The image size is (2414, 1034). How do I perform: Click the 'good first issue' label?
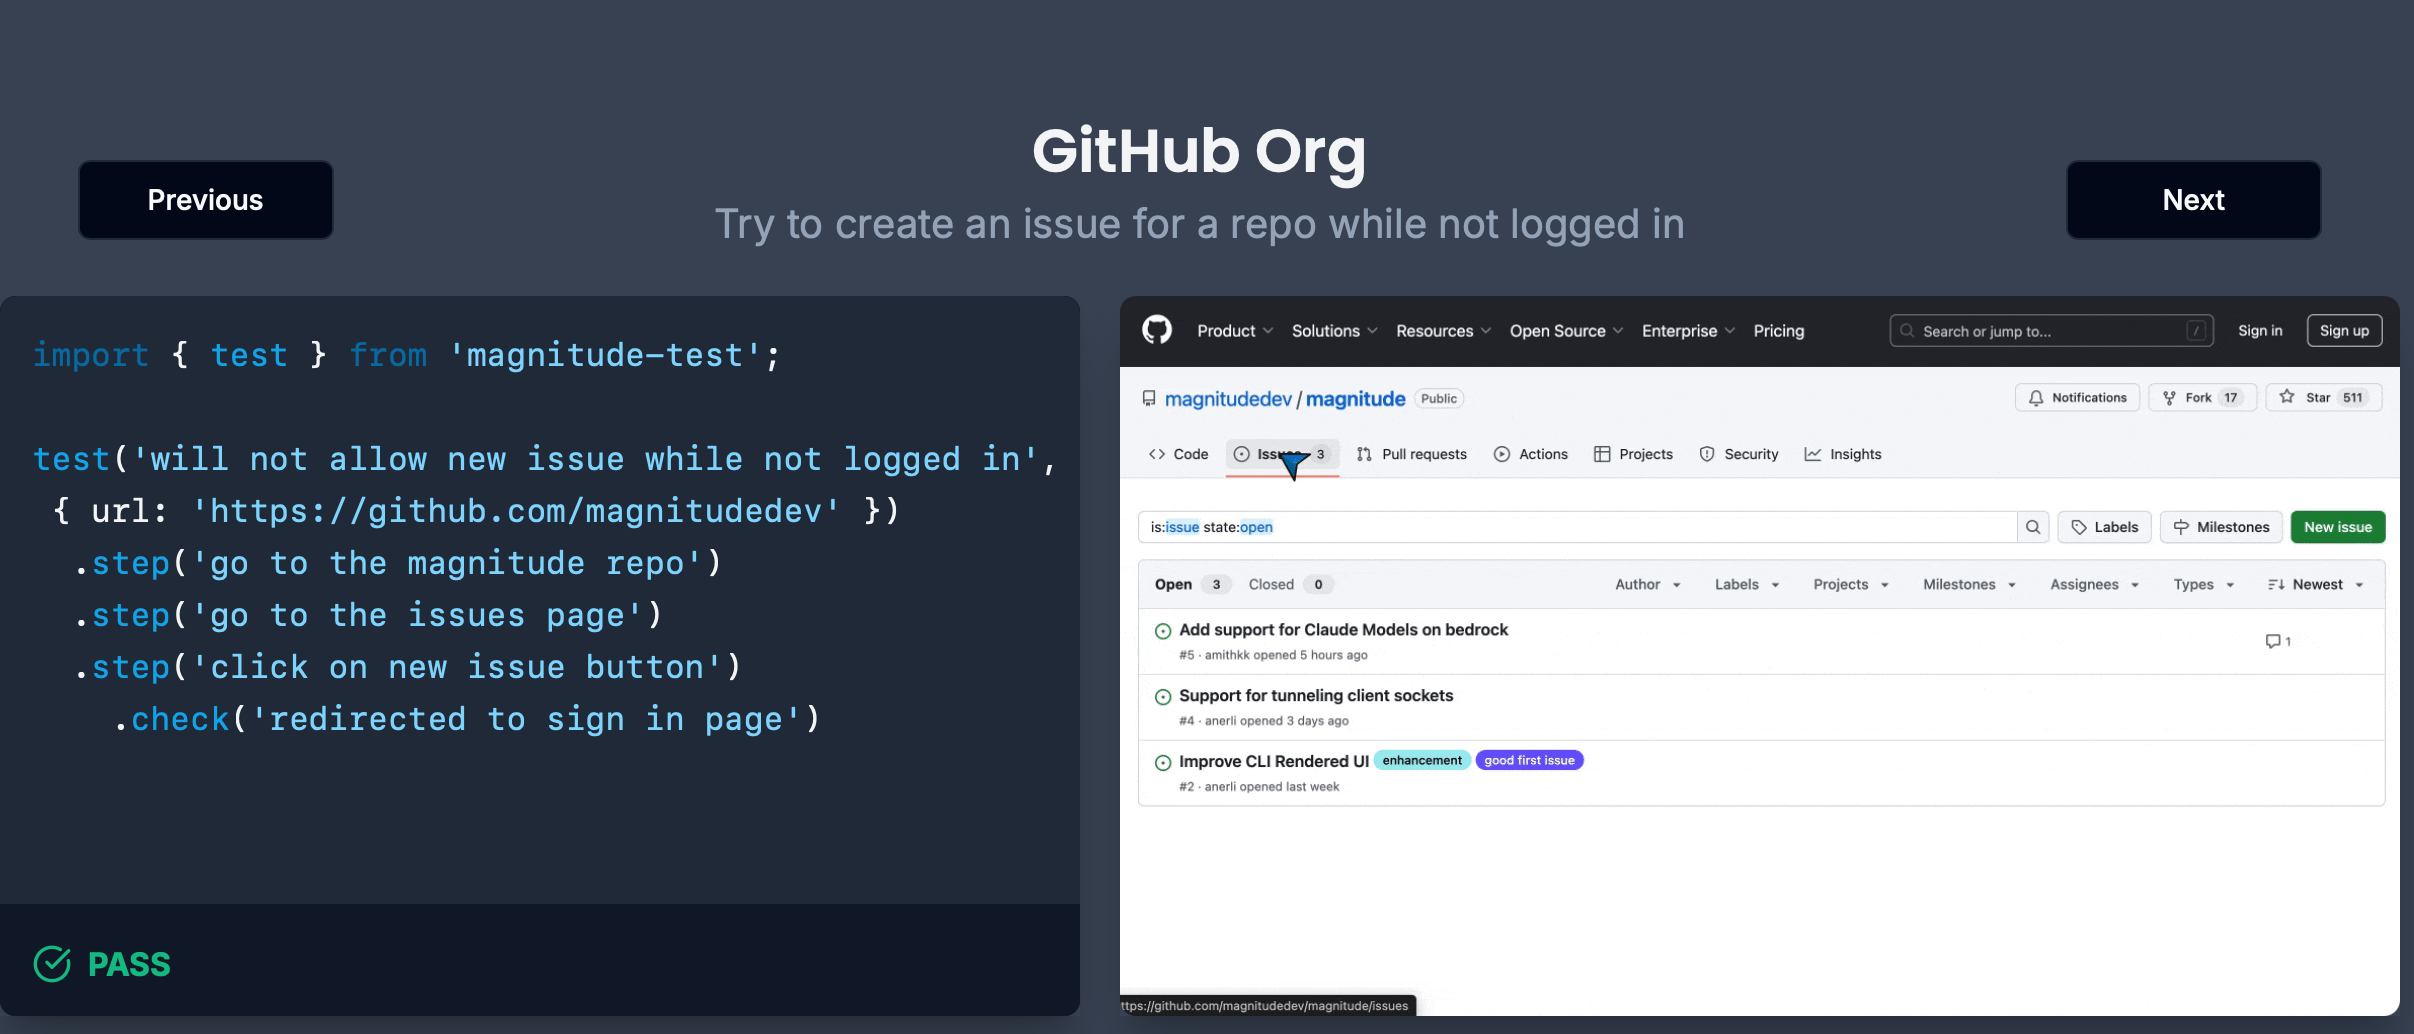click(x=1529, y=761)
